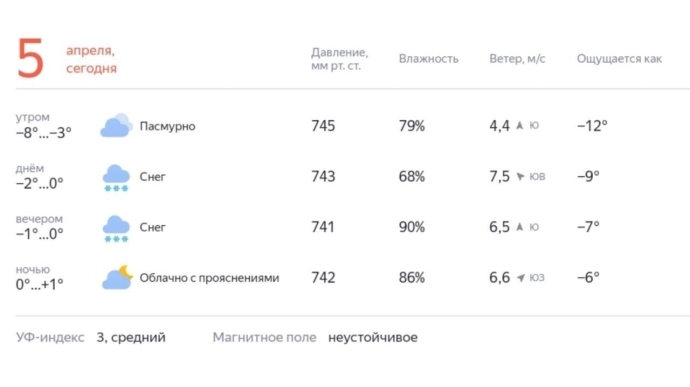Click the 'Магнитное поле' label
The image size is (690, 387).
[264, 338]
